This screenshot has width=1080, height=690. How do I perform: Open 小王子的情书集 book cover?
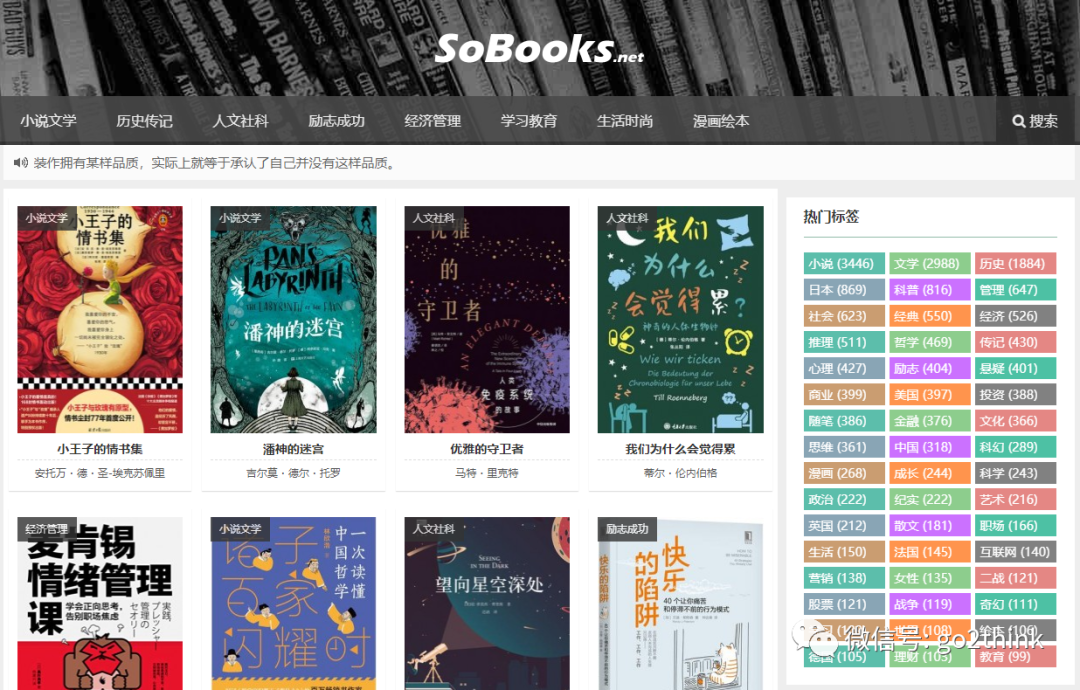tap(100, 320)
